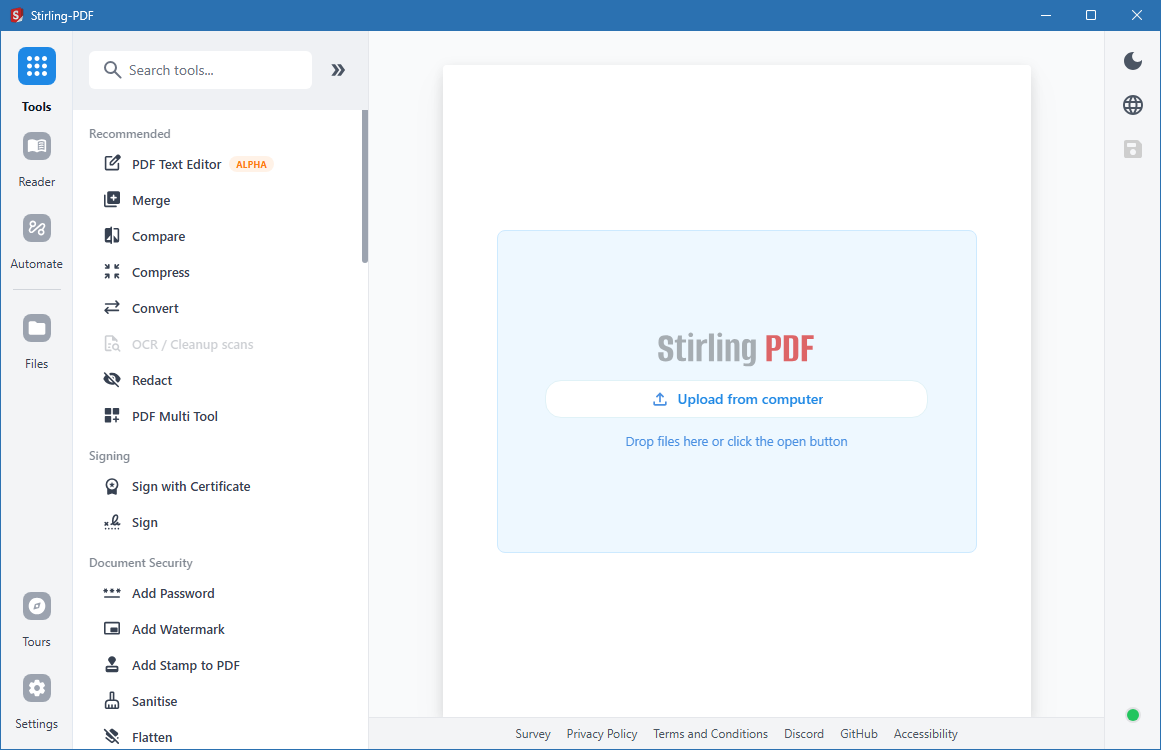Select the Compare tool
1161x750 pixels.
[157, 236]
